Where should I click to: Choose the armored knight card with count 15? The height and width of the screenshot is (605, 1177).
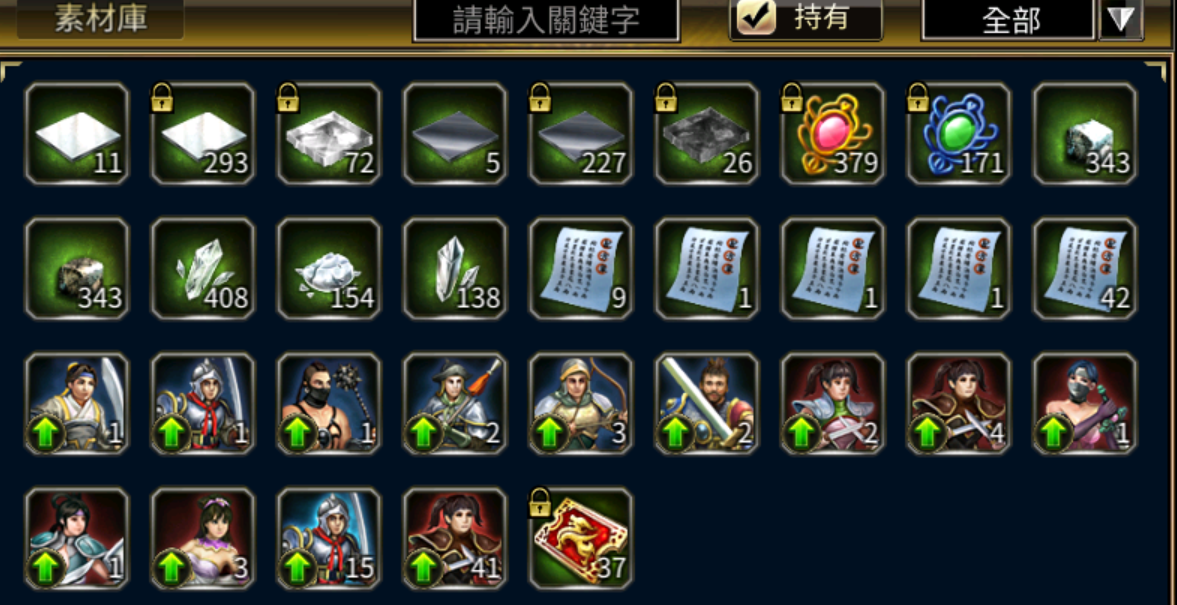click(x=329, y=538)
